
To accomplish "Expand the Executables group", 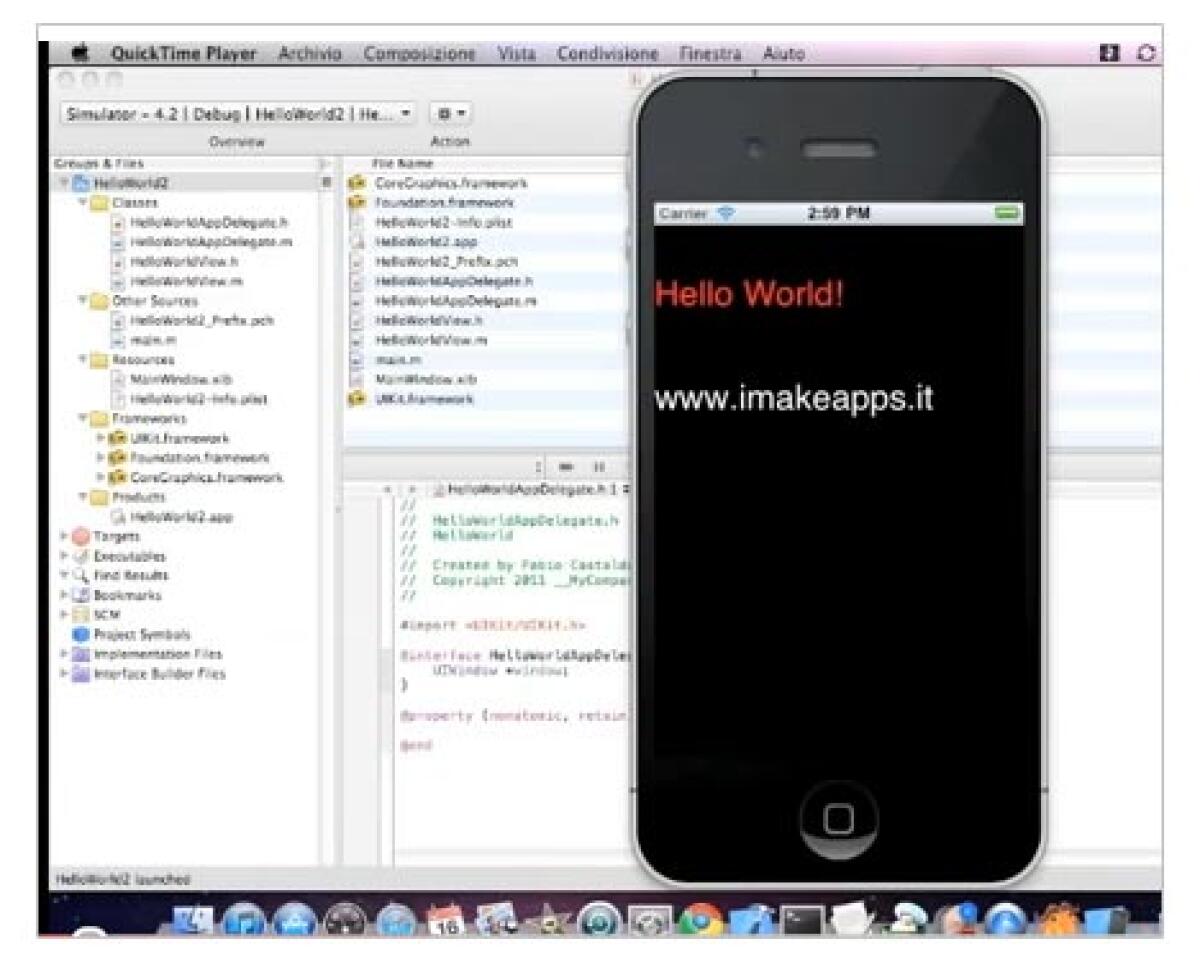I will click(x=64, y=556).
